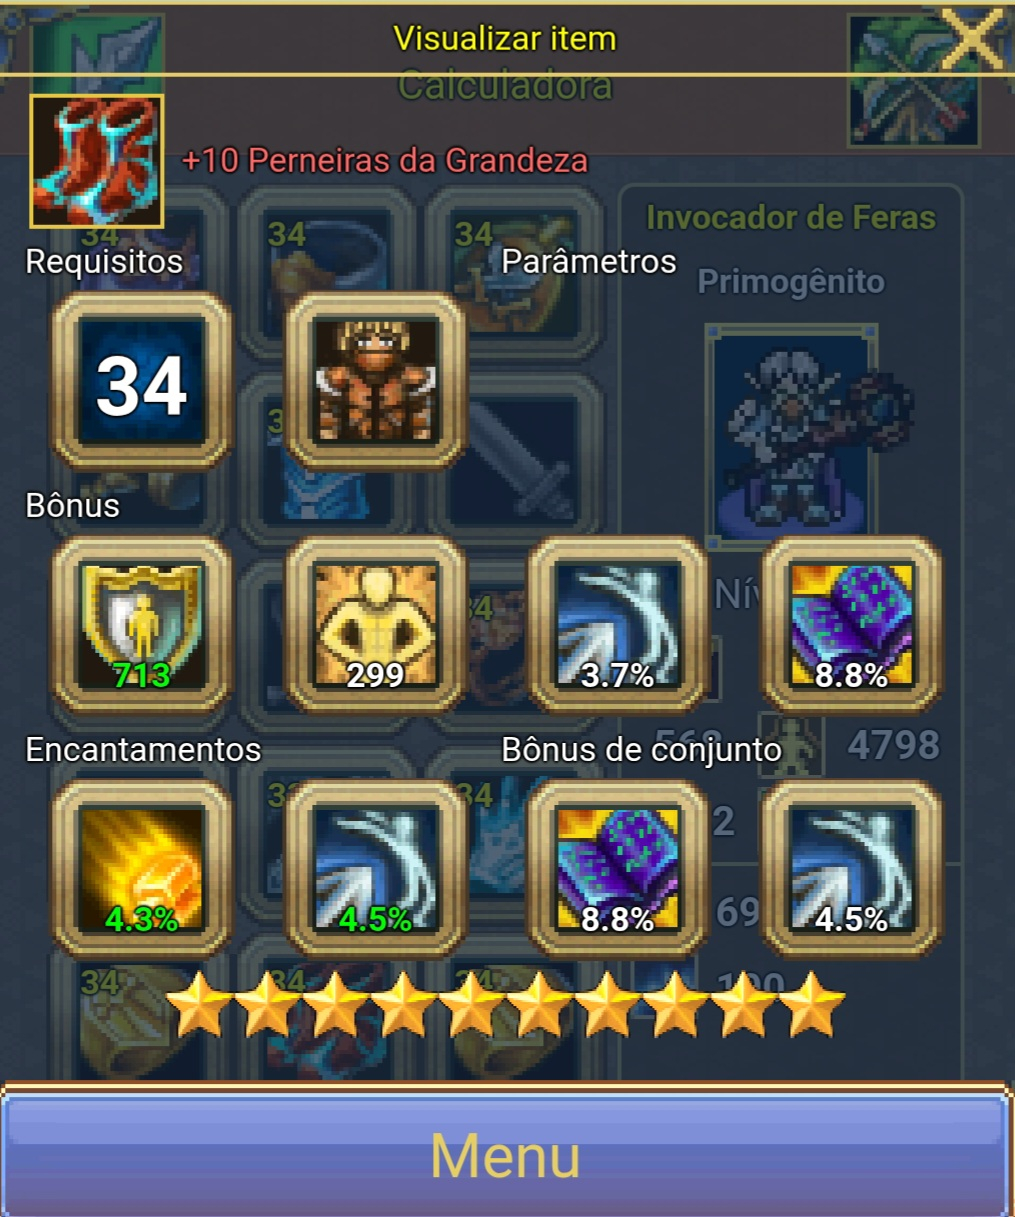
Task: Click the green 4.5% dodge enchantment icon
Action: pyautogui.click(x=376, y=869)
